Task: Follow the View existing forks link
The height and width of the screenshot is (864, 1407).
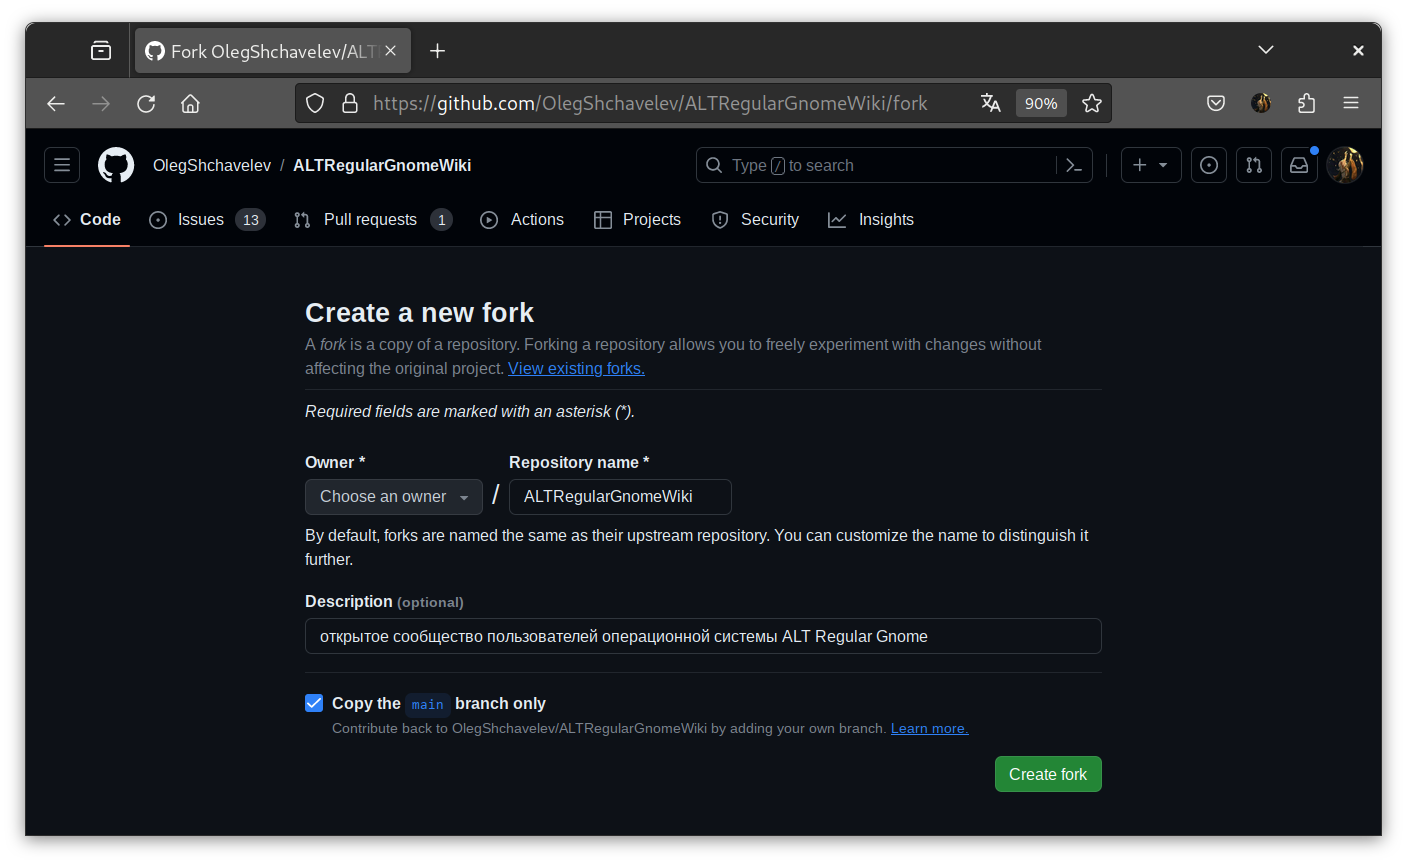Action: point(576,368)
